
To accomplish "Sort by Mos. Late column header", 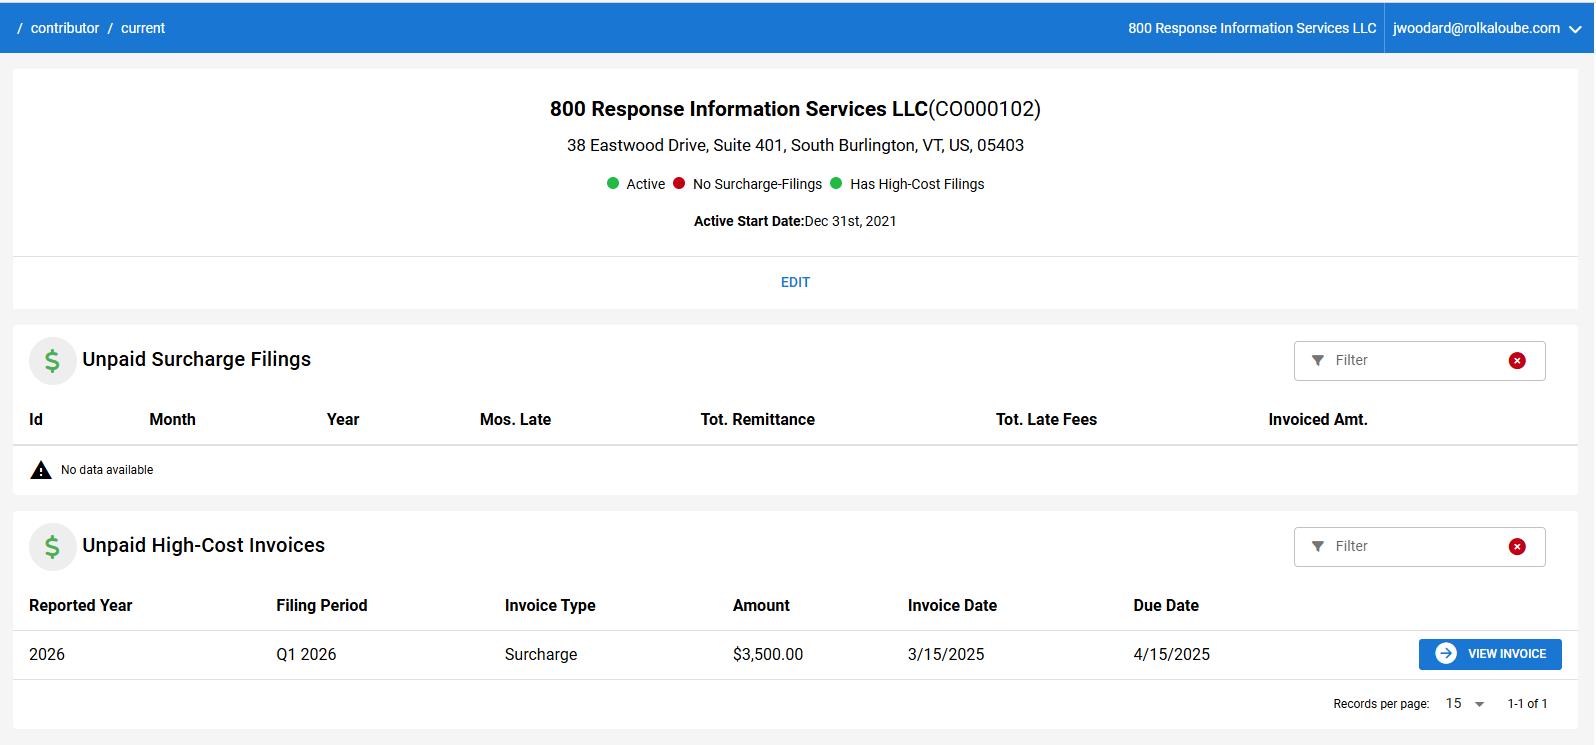I will [x=515, y=420].
